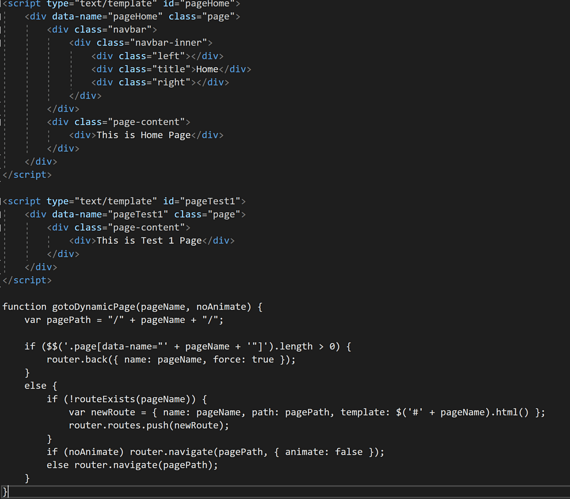Screen dimensions: 570x499
Task: Click the class="right" div line
Action: click(160, 83)
